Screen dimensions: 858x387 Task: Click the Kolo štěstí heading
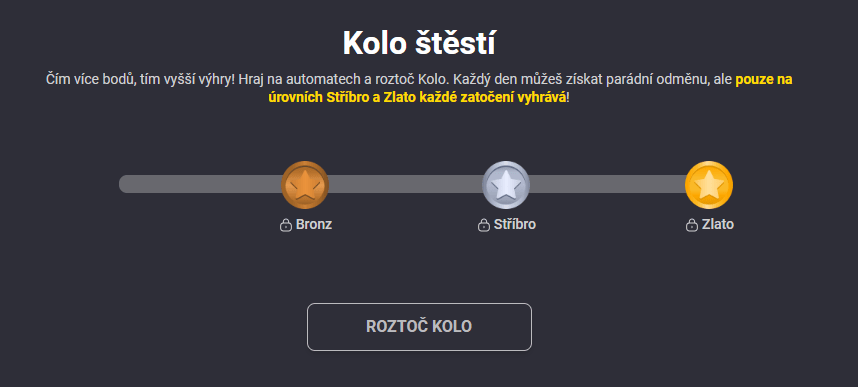(x=419, y=44)
